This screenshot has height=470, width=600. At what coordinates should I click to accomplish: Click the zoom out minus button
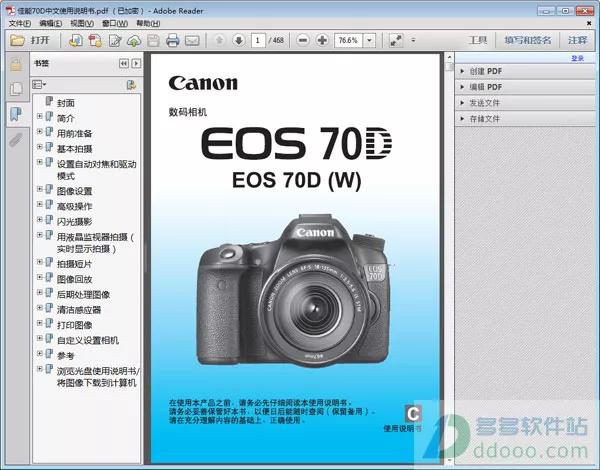pyautogui.click(x=304, y=40)
